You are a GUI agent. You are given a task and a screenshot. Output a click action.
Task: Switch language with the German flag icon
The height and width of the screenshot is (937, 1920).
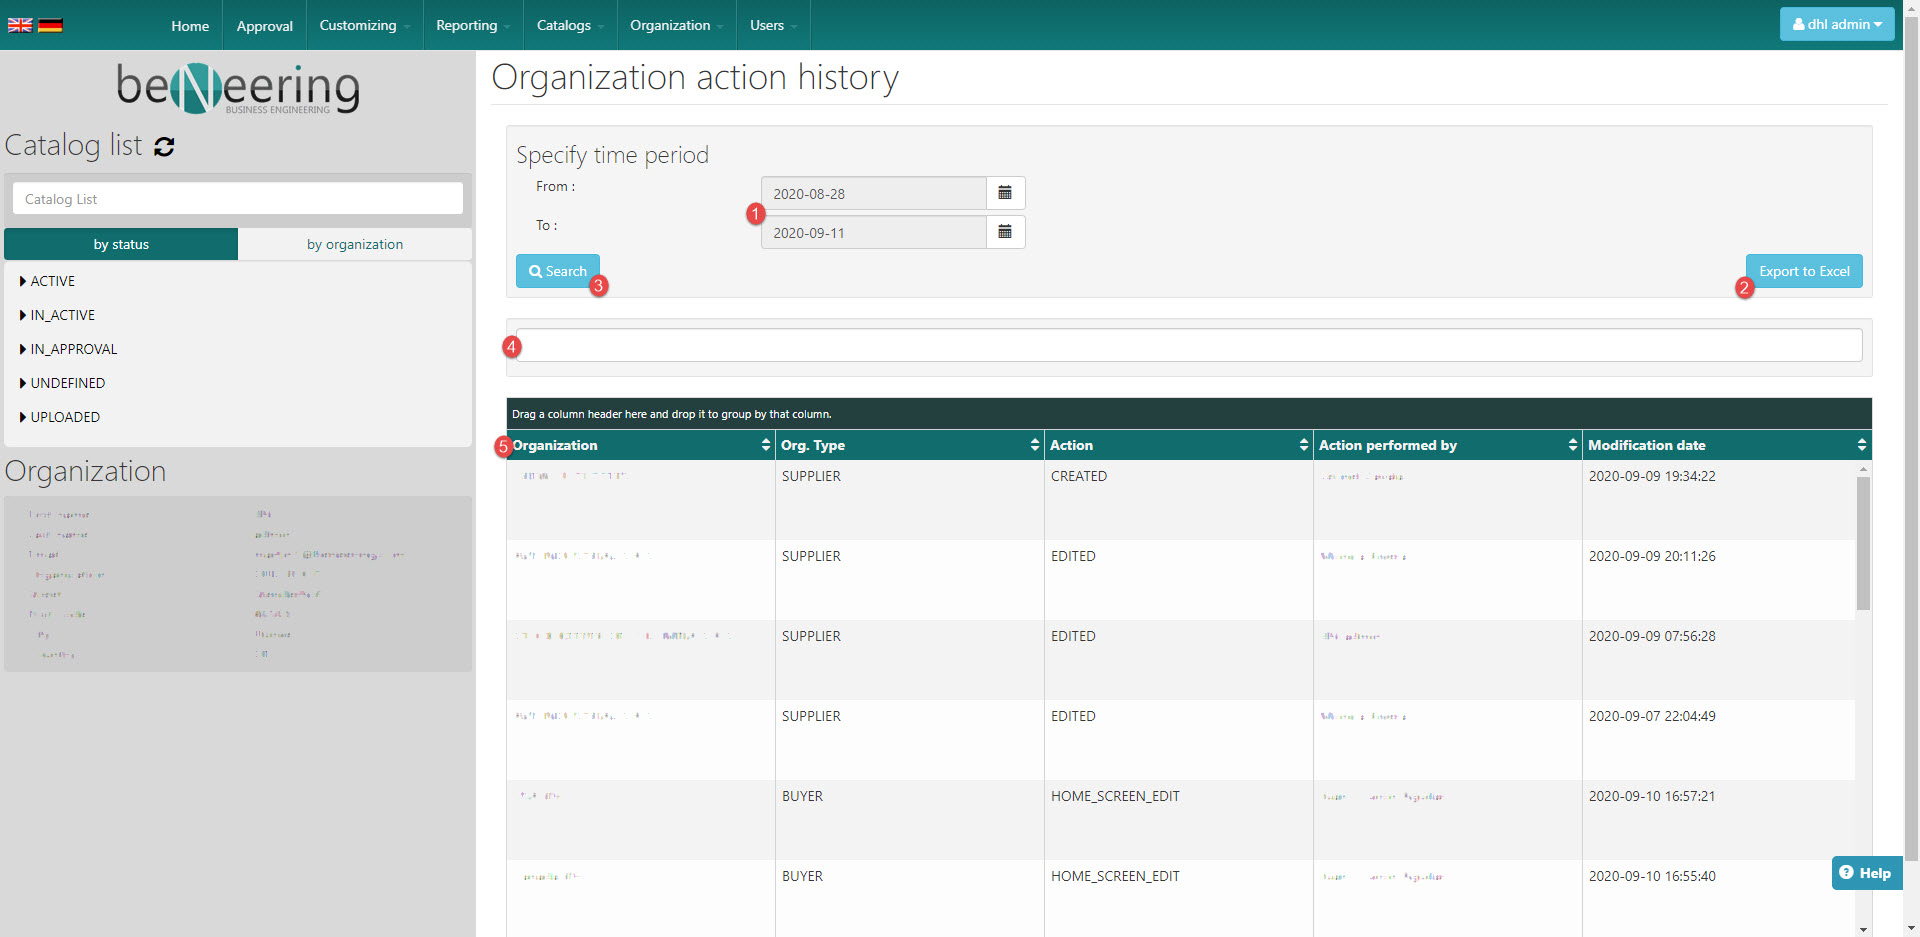coord(50,25)
